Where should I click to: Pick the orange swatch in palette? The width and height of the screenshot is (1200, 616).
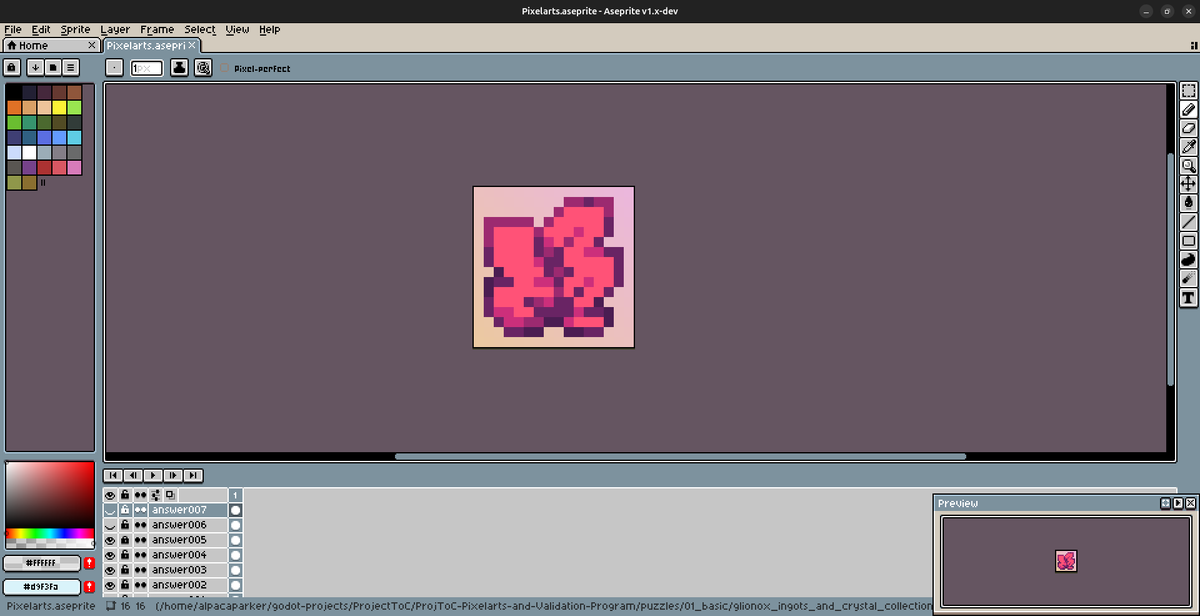(x=14, y=107)
